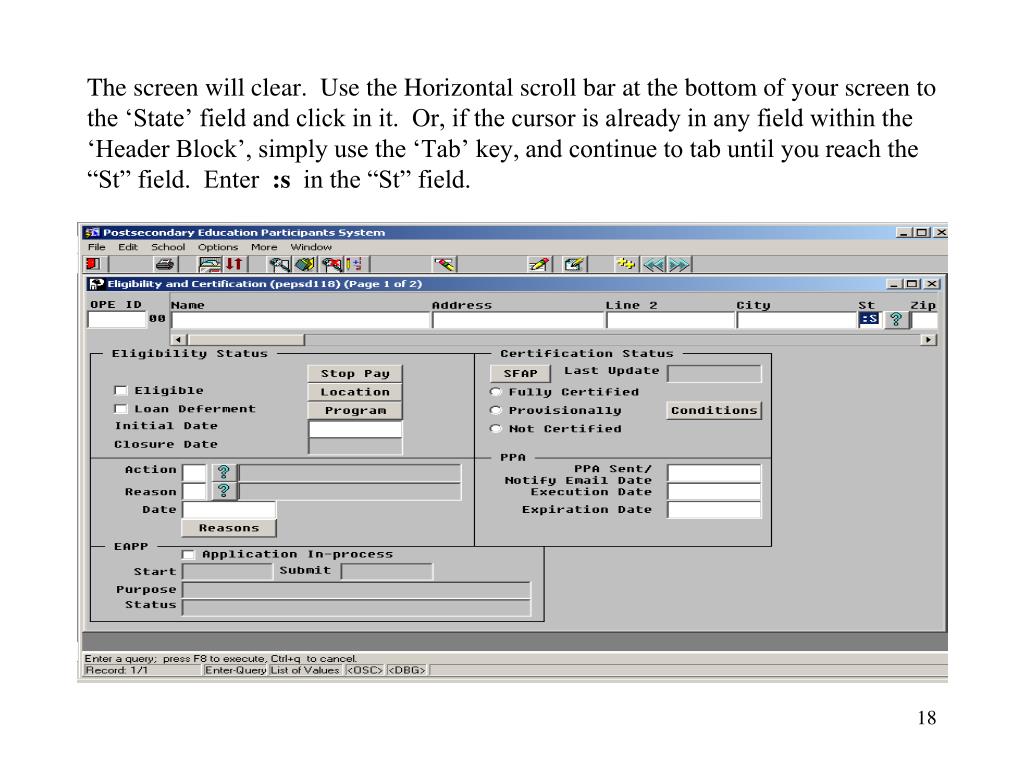Click the next record double-right arrow icon
The image size is (1024, 768).
(679, 265)
